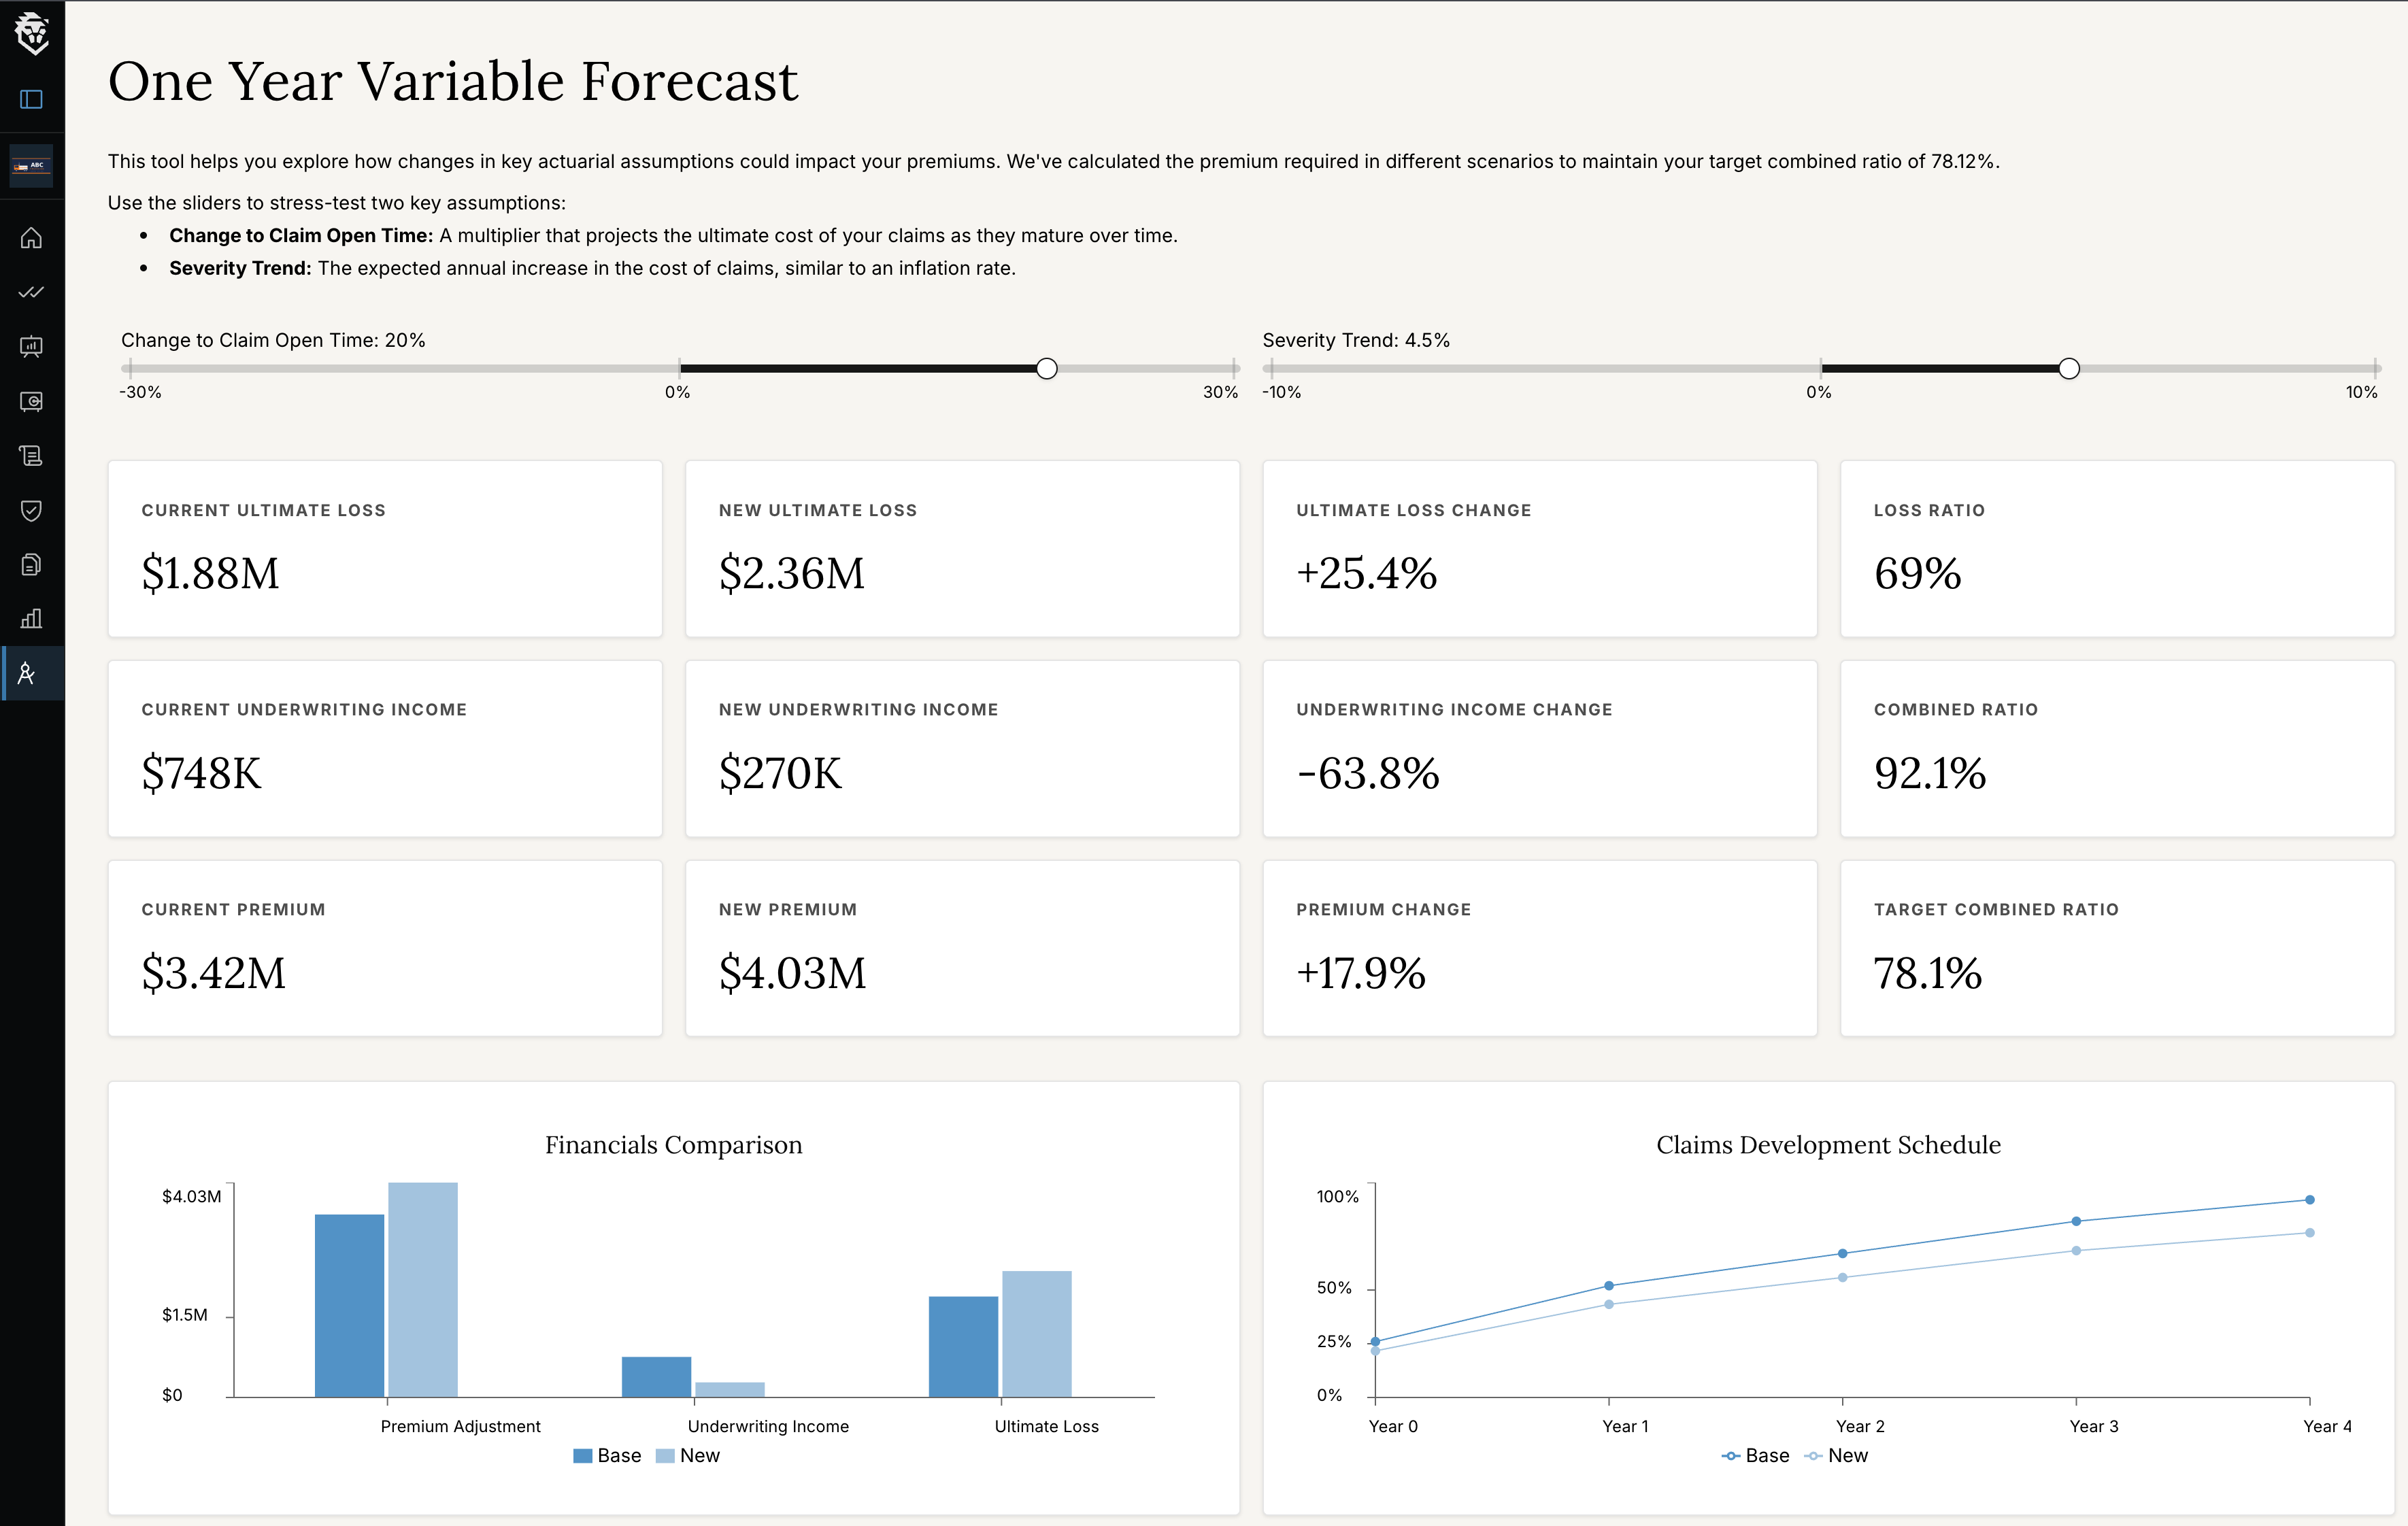The width and height of the screenshot is (2408, 1526).
Task: Open the stacked documents icon
Action: (32, 565)
